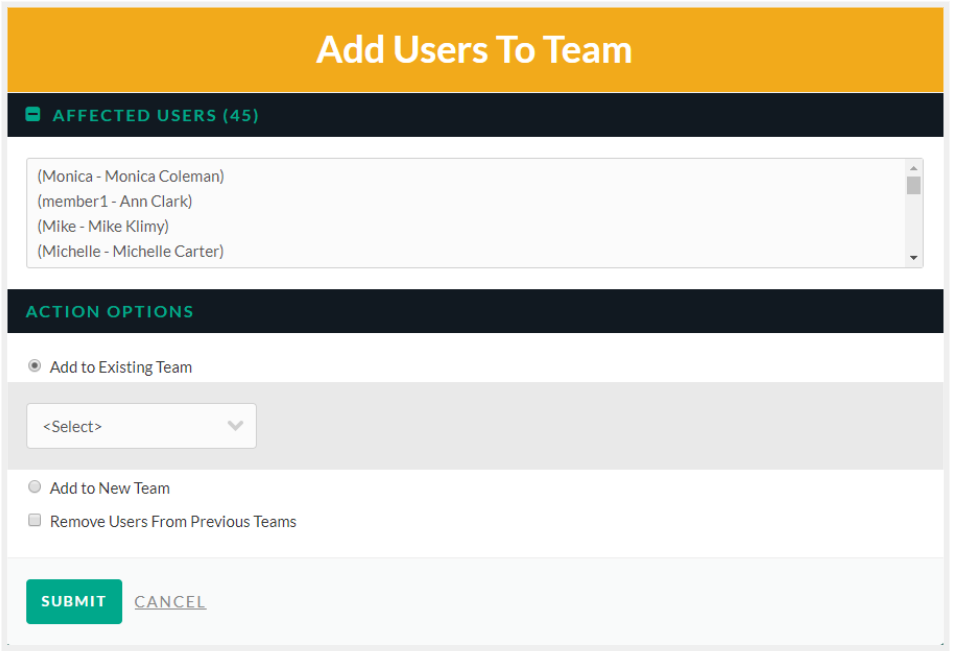Select the Add to Existing Team radio button
The image size is (953, 654).
(x=35, y=366)
